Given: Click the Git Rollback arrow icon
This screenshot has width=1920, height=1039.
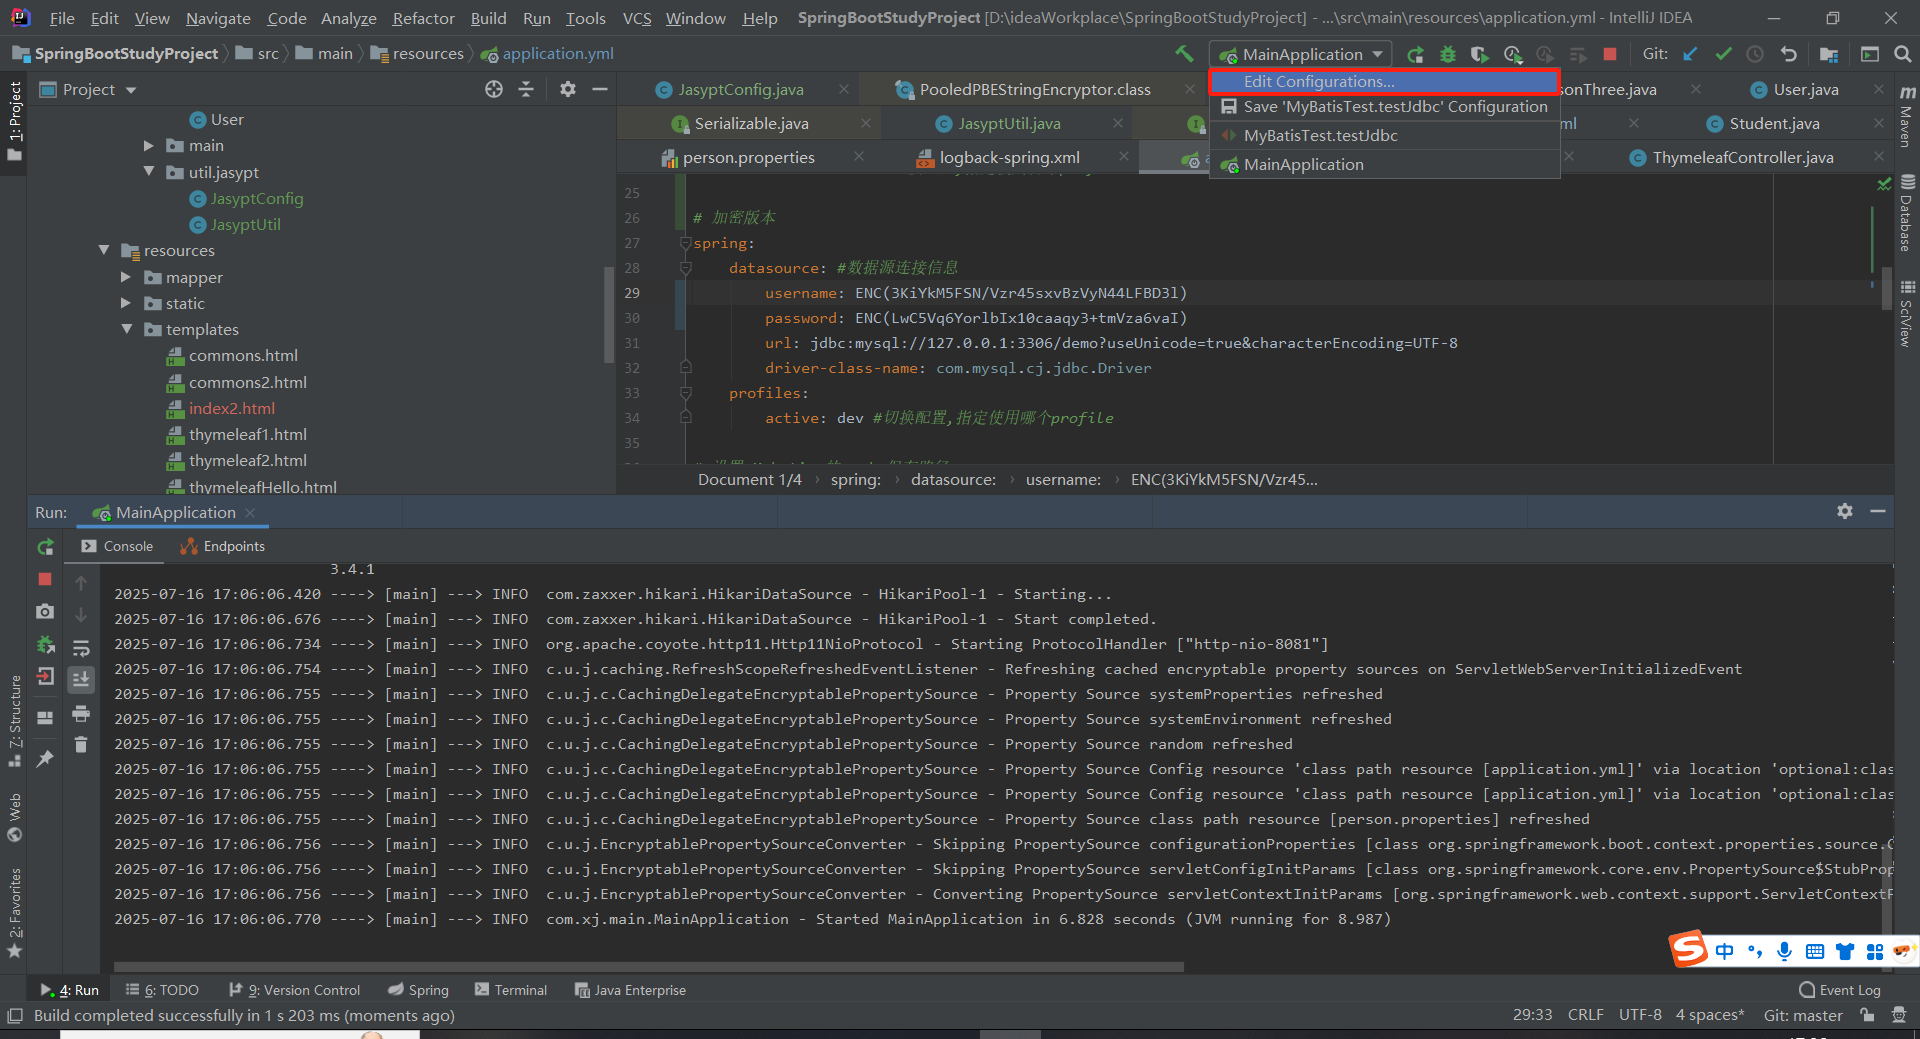Looking at the screenshot, I should pyautogui.click(x=1788, y=54).
